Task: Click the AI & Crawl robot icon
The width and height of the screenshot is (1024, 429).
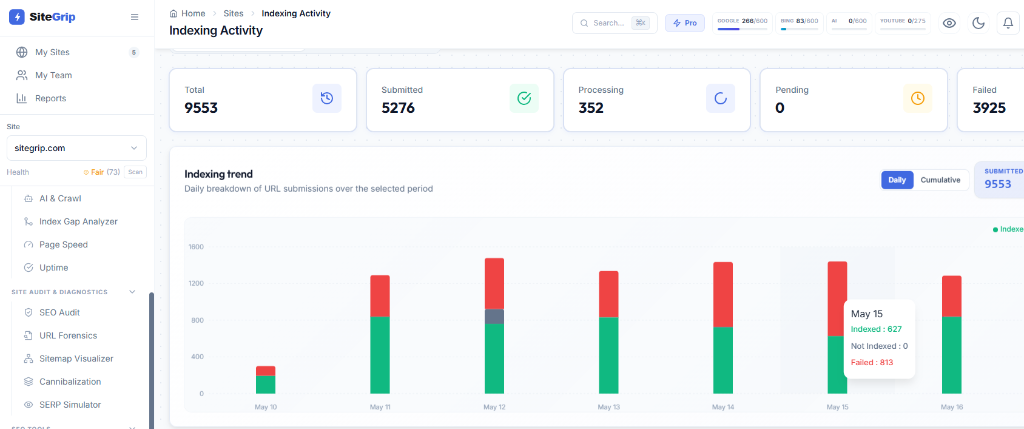Action: click(x=28, y=199)
